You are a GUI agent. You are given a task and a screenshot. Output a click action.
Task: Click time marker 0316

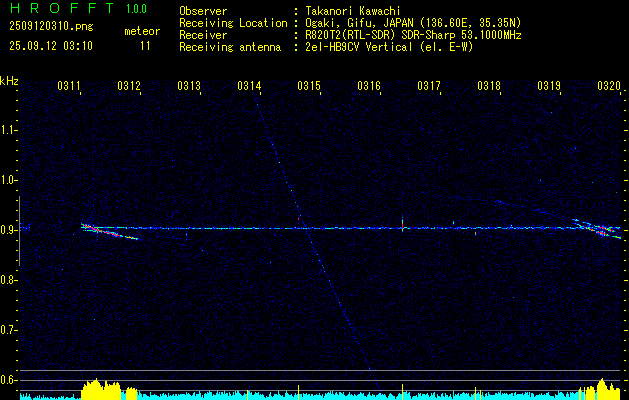click(x=369, y=86)
